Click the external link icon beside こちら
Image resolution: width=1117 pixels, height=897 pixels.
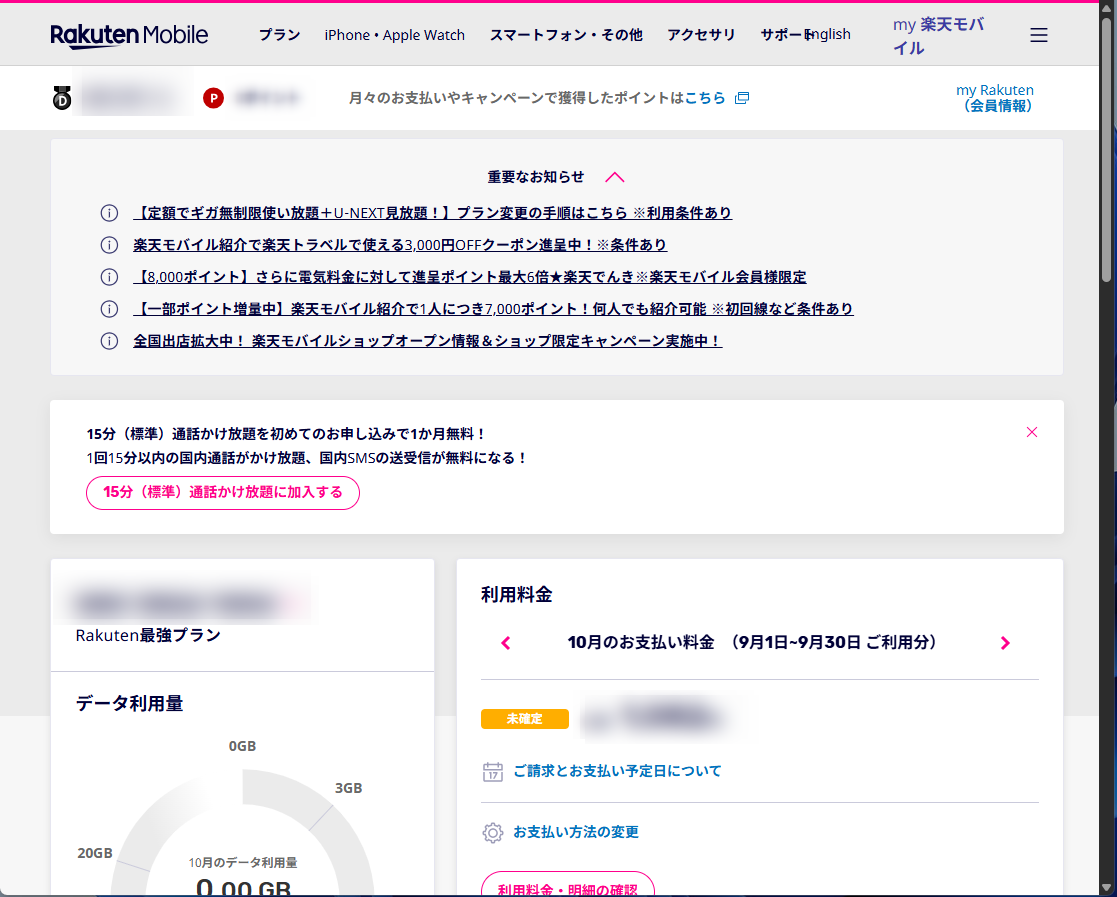[x=741, y=98]
